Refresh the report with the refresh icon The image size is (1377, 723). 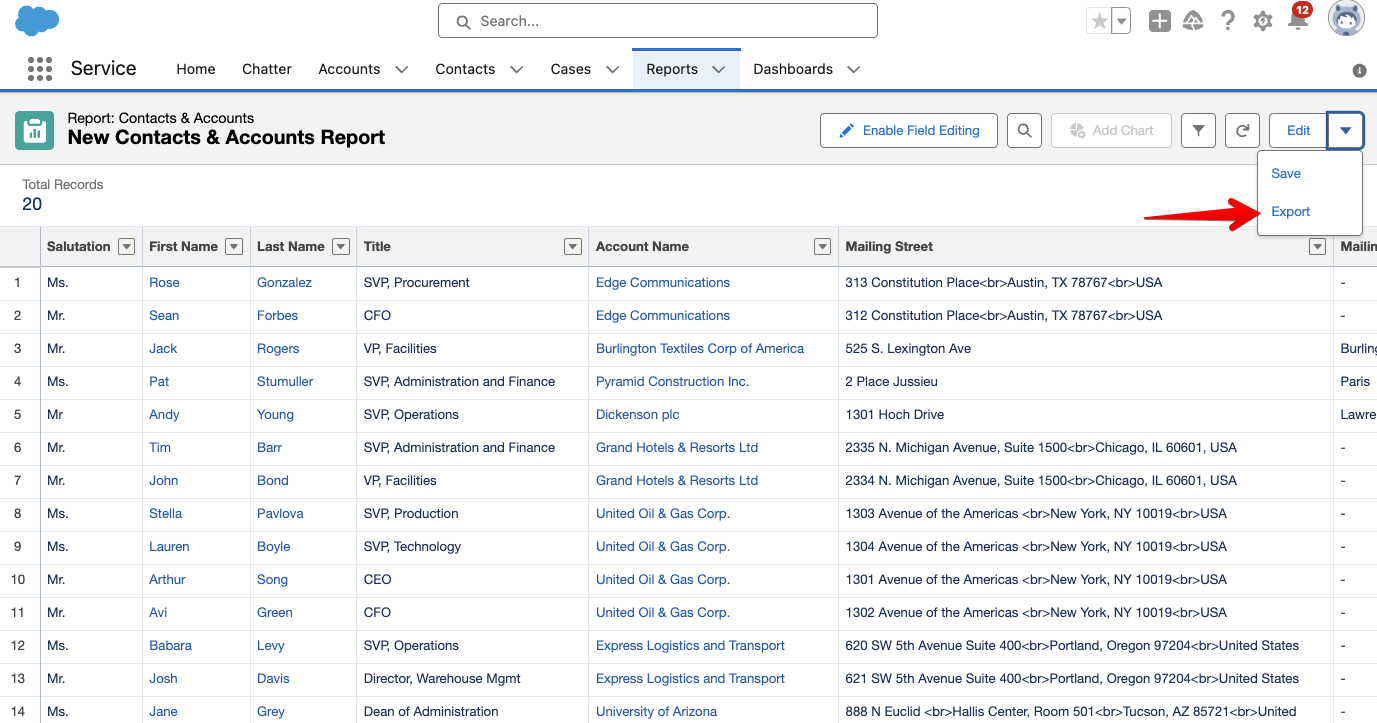(1242, 130)
